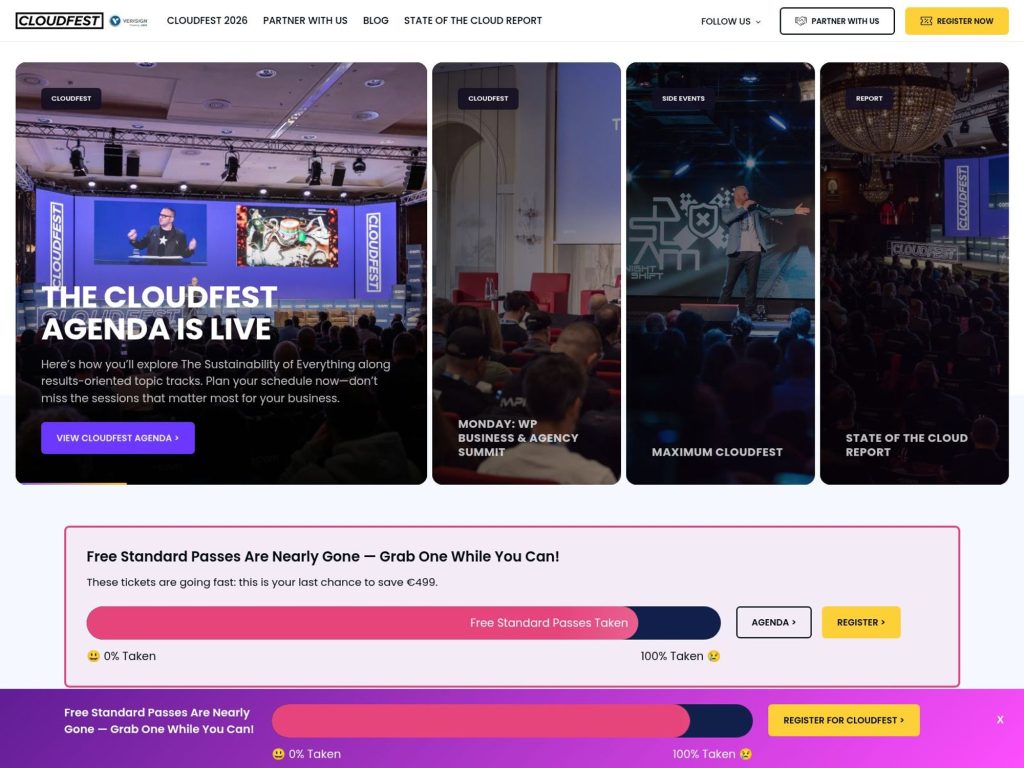Click Register for CloudFest in the purple banner

[843, 719]
